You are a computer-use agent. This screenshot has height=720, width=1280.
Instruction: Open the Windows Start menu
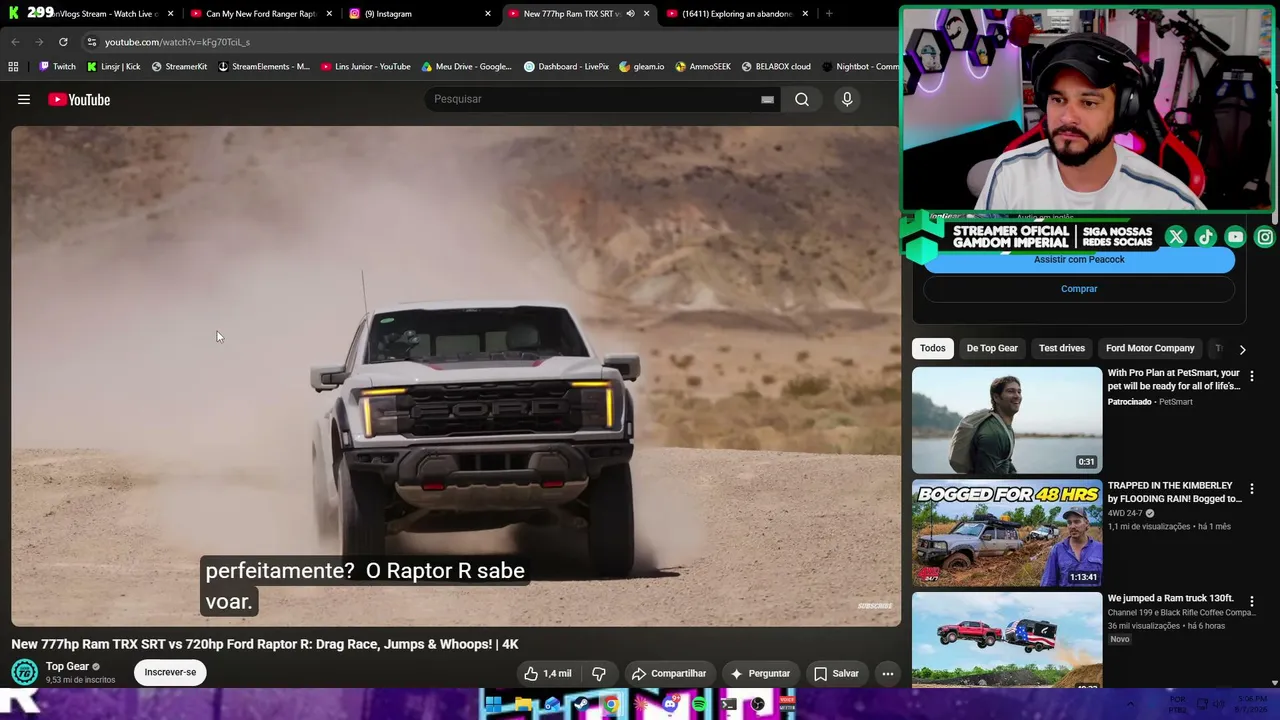tap(493, 704)
